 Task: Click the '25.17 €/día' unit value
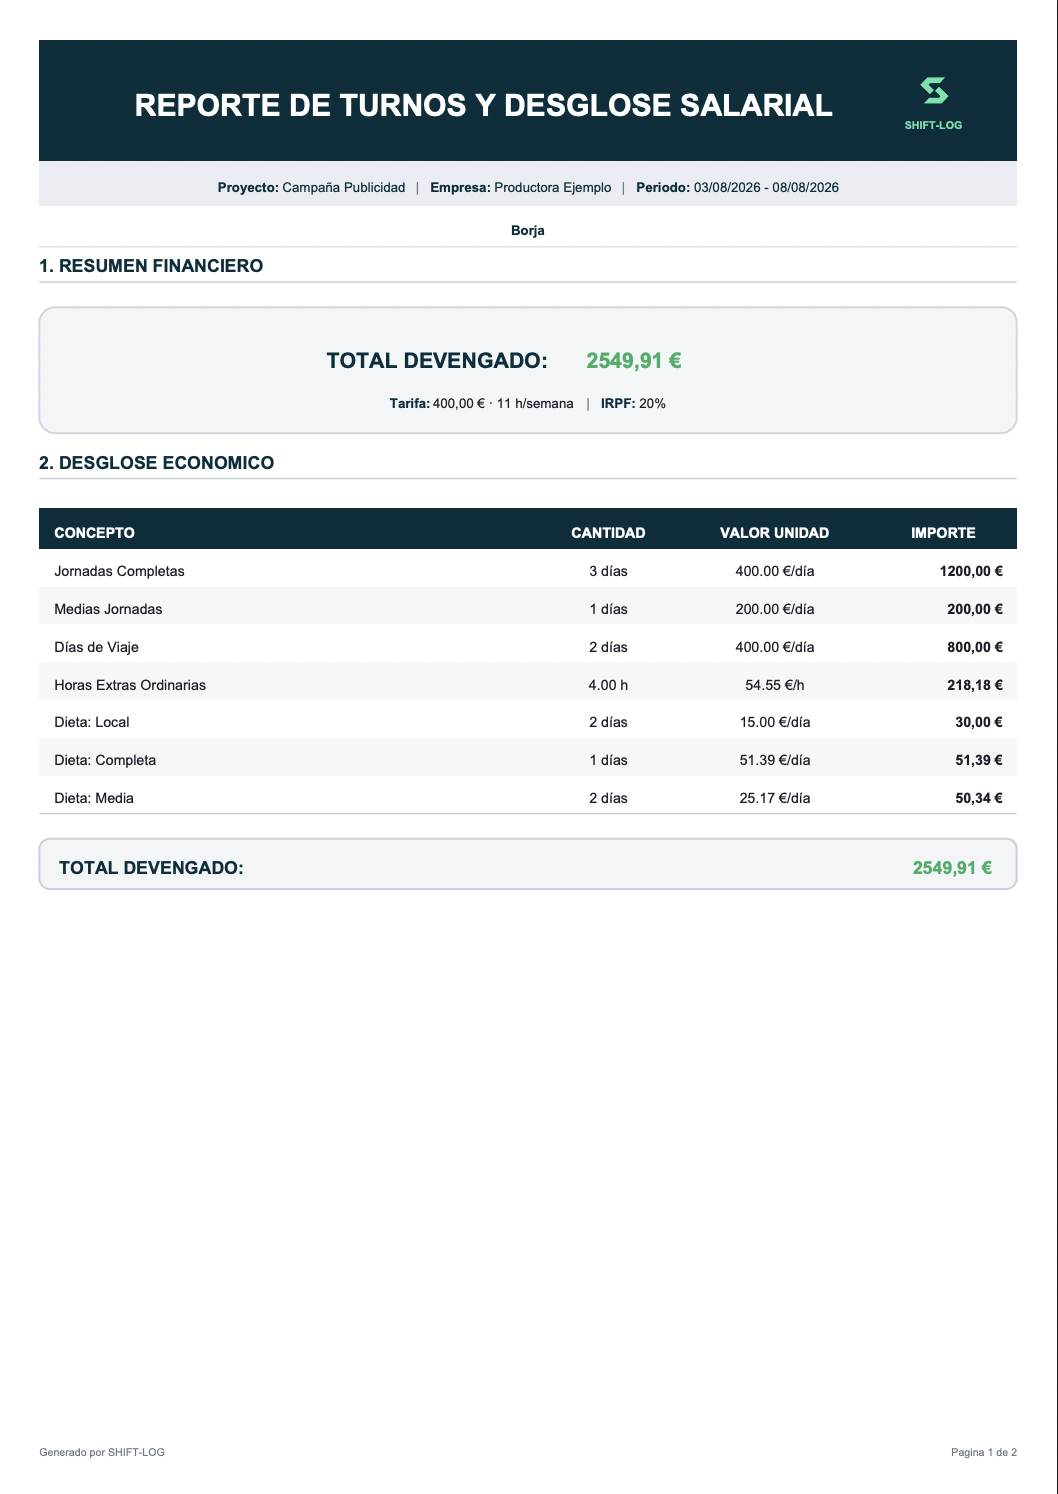click(775, 799)
